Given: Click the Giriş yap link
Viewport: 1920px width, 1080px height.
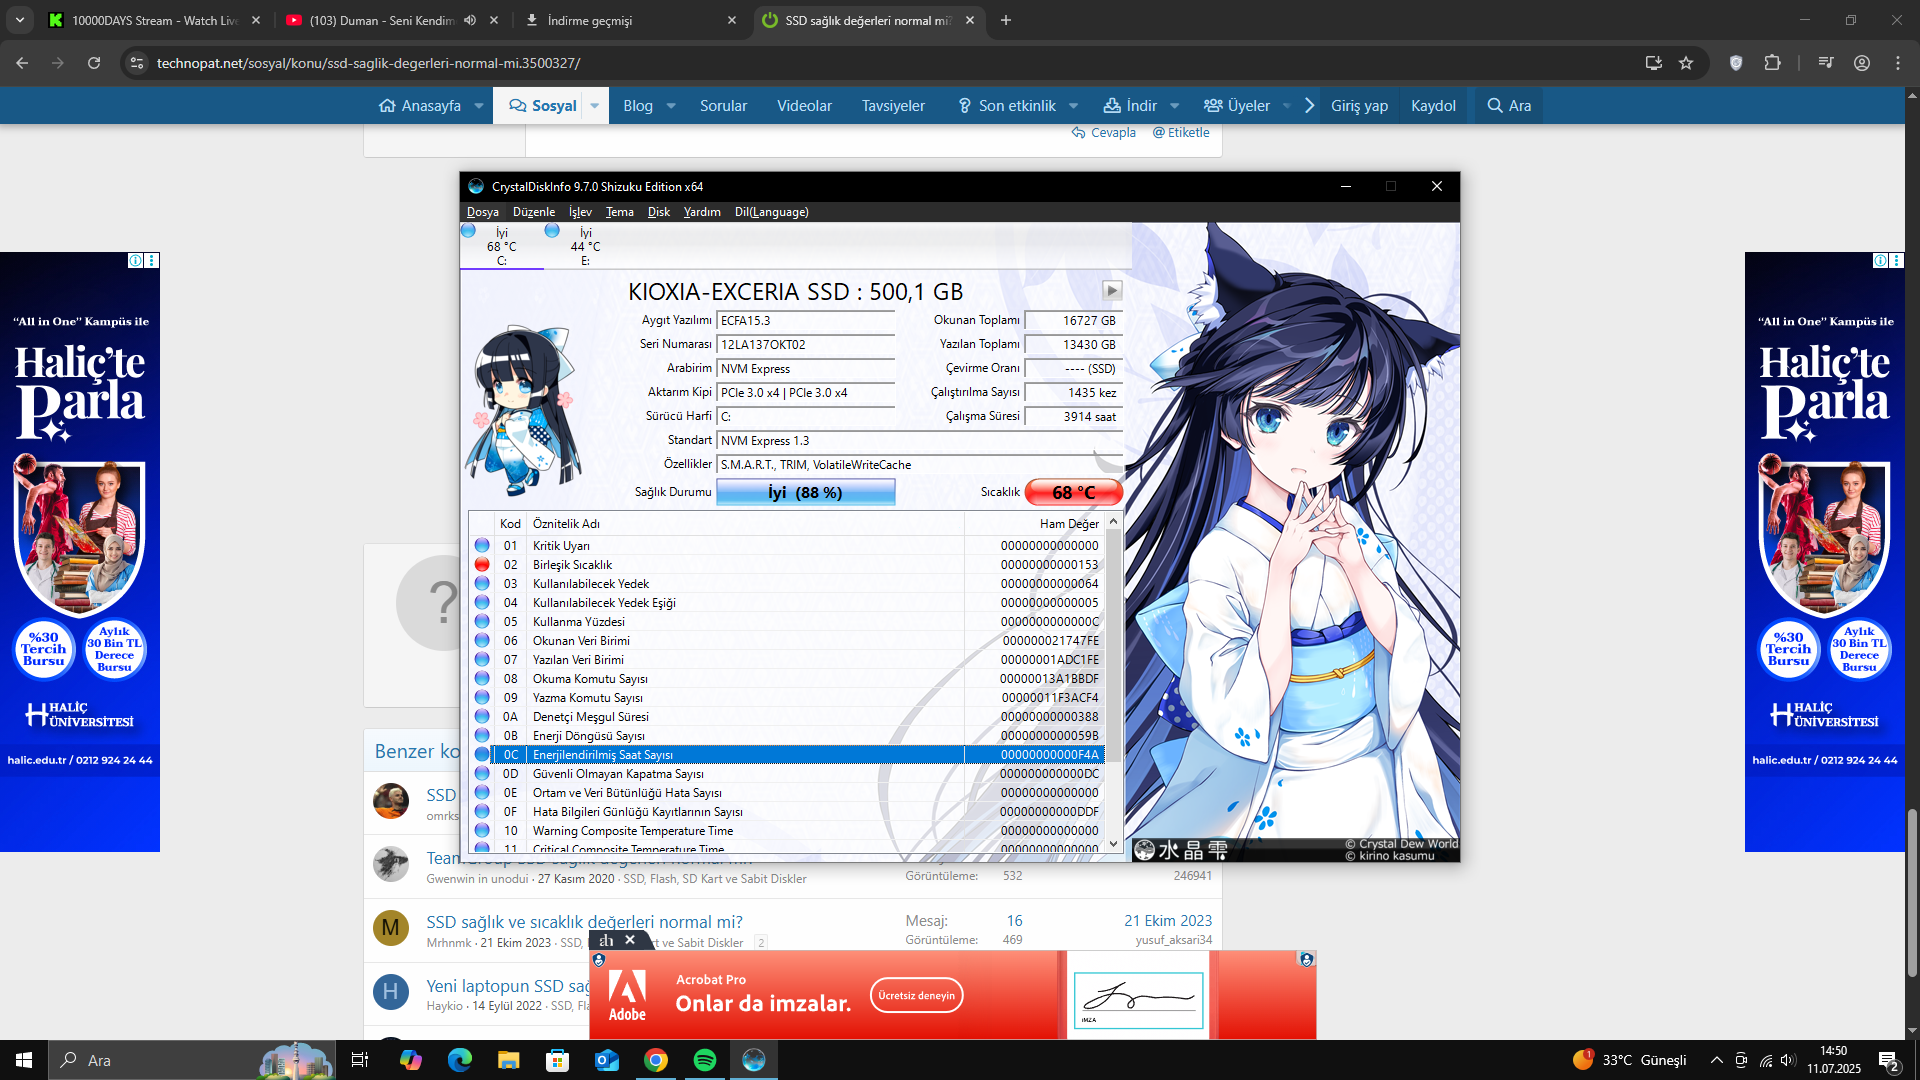Looking at the screenshot, I should 1359,106.
